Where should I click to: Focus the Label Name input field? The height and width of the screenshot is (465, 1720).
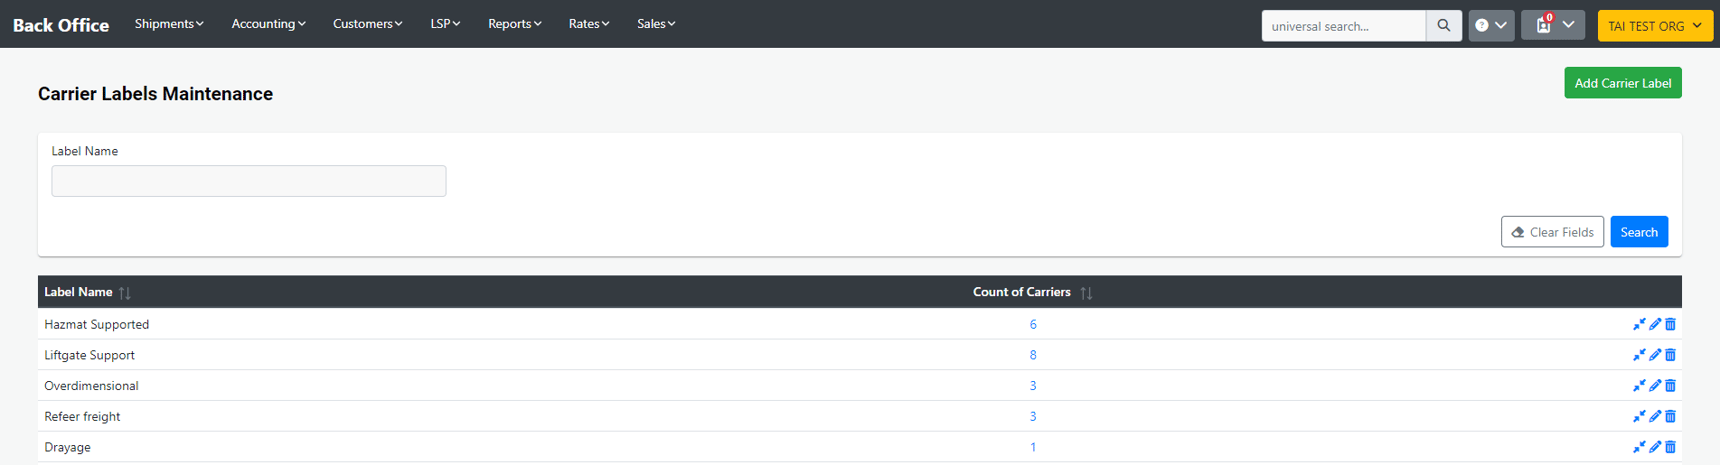pos(249,181)
